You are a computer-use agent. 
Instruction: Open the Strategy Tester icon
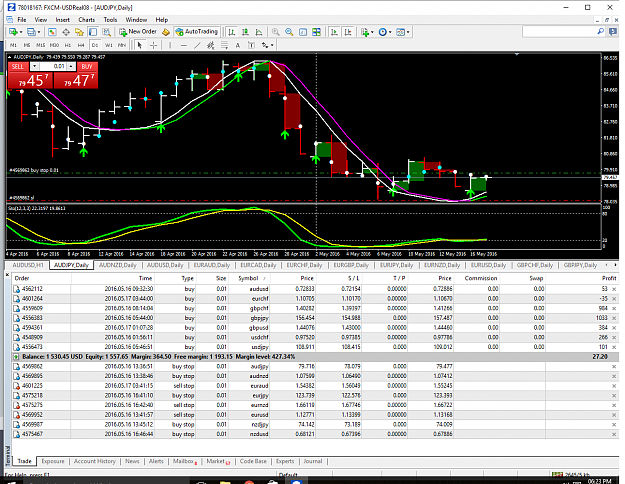(106, 32)
